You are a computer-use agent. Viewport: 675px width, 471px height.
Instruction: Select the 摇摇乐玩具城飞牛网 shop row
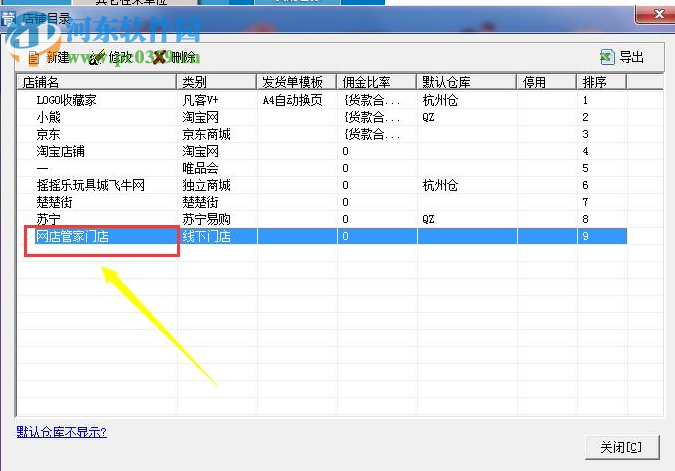[x=322, y=185]
